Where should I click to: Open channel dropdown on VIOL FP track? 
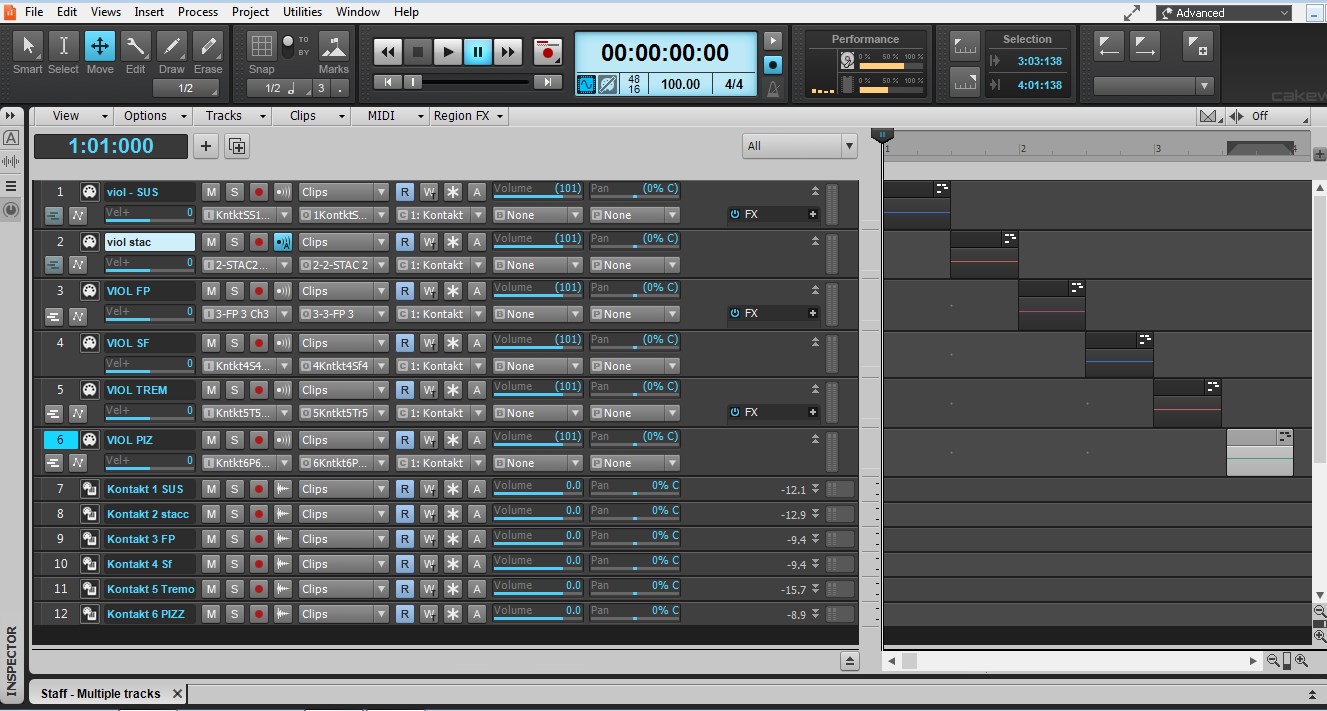click(x=440, y=314)
